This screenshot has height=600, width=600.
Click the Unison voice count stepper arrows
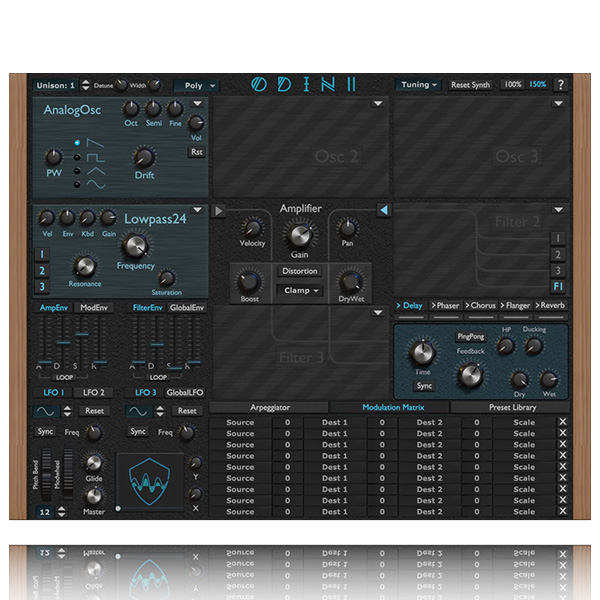coord(86,85)
